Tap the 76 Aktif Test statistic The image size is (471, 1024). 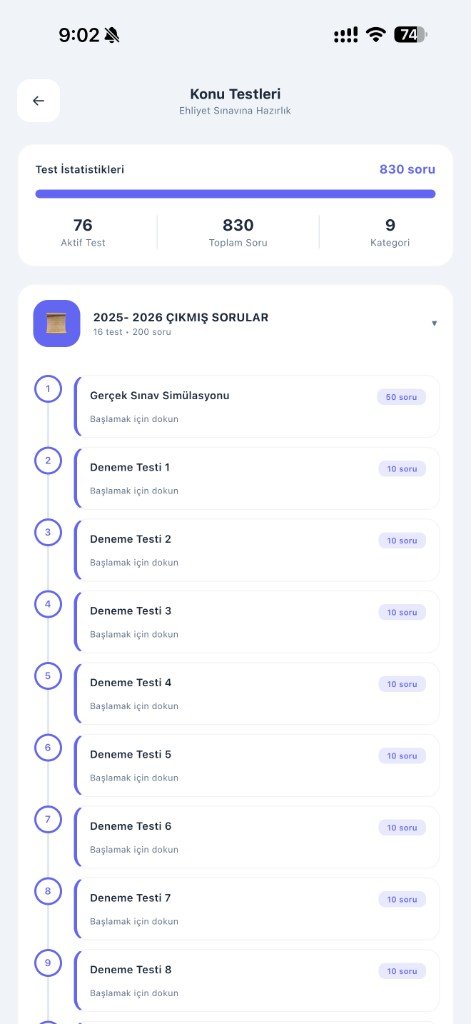point(83,232)
